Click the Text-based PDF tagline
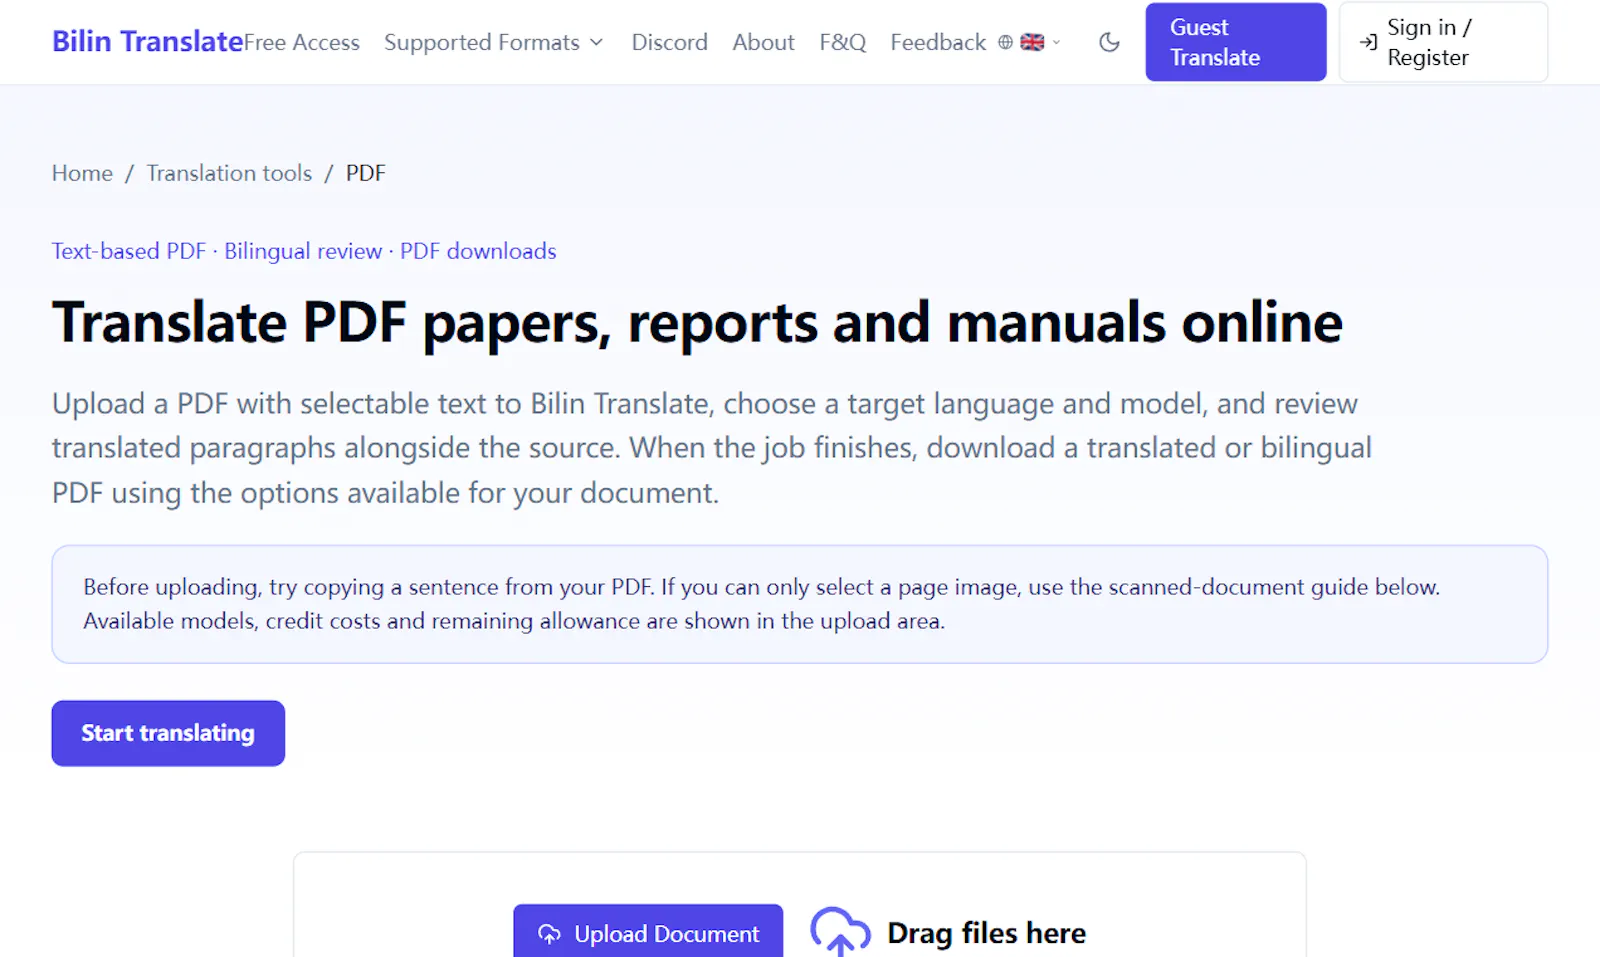Image resolution: width=1600 pixels, height=957 pixels. 304,251
